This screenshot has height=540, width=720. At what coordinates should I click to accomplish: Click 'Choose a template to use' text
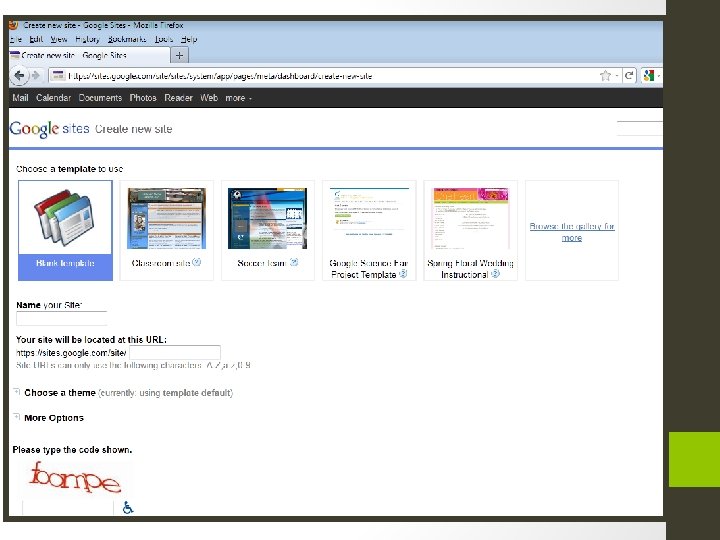[69, 169]
